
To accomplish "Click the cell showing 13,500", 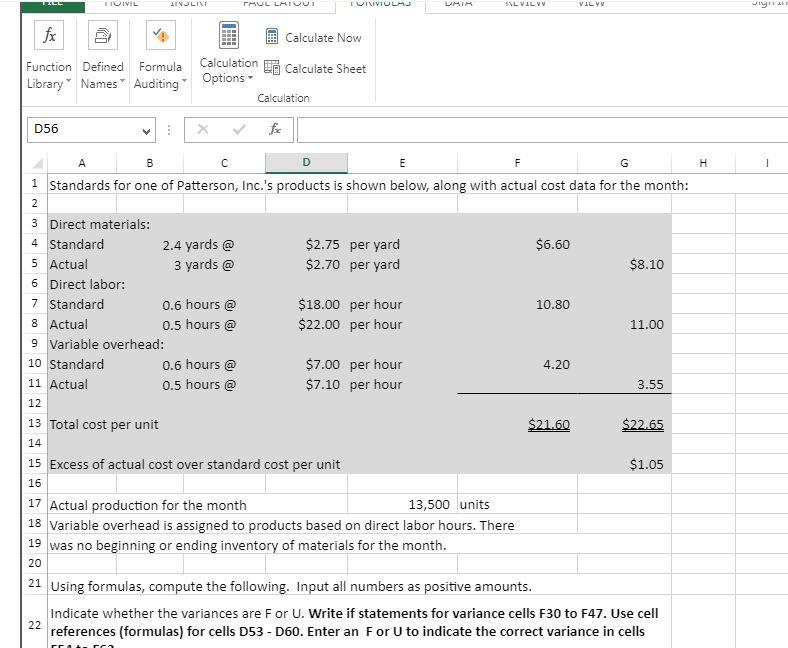I will (x=402, y=504).
